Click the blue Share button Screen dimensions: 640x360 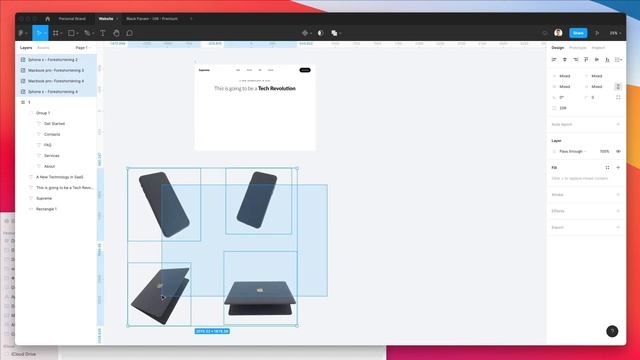(x=578, y=33)
